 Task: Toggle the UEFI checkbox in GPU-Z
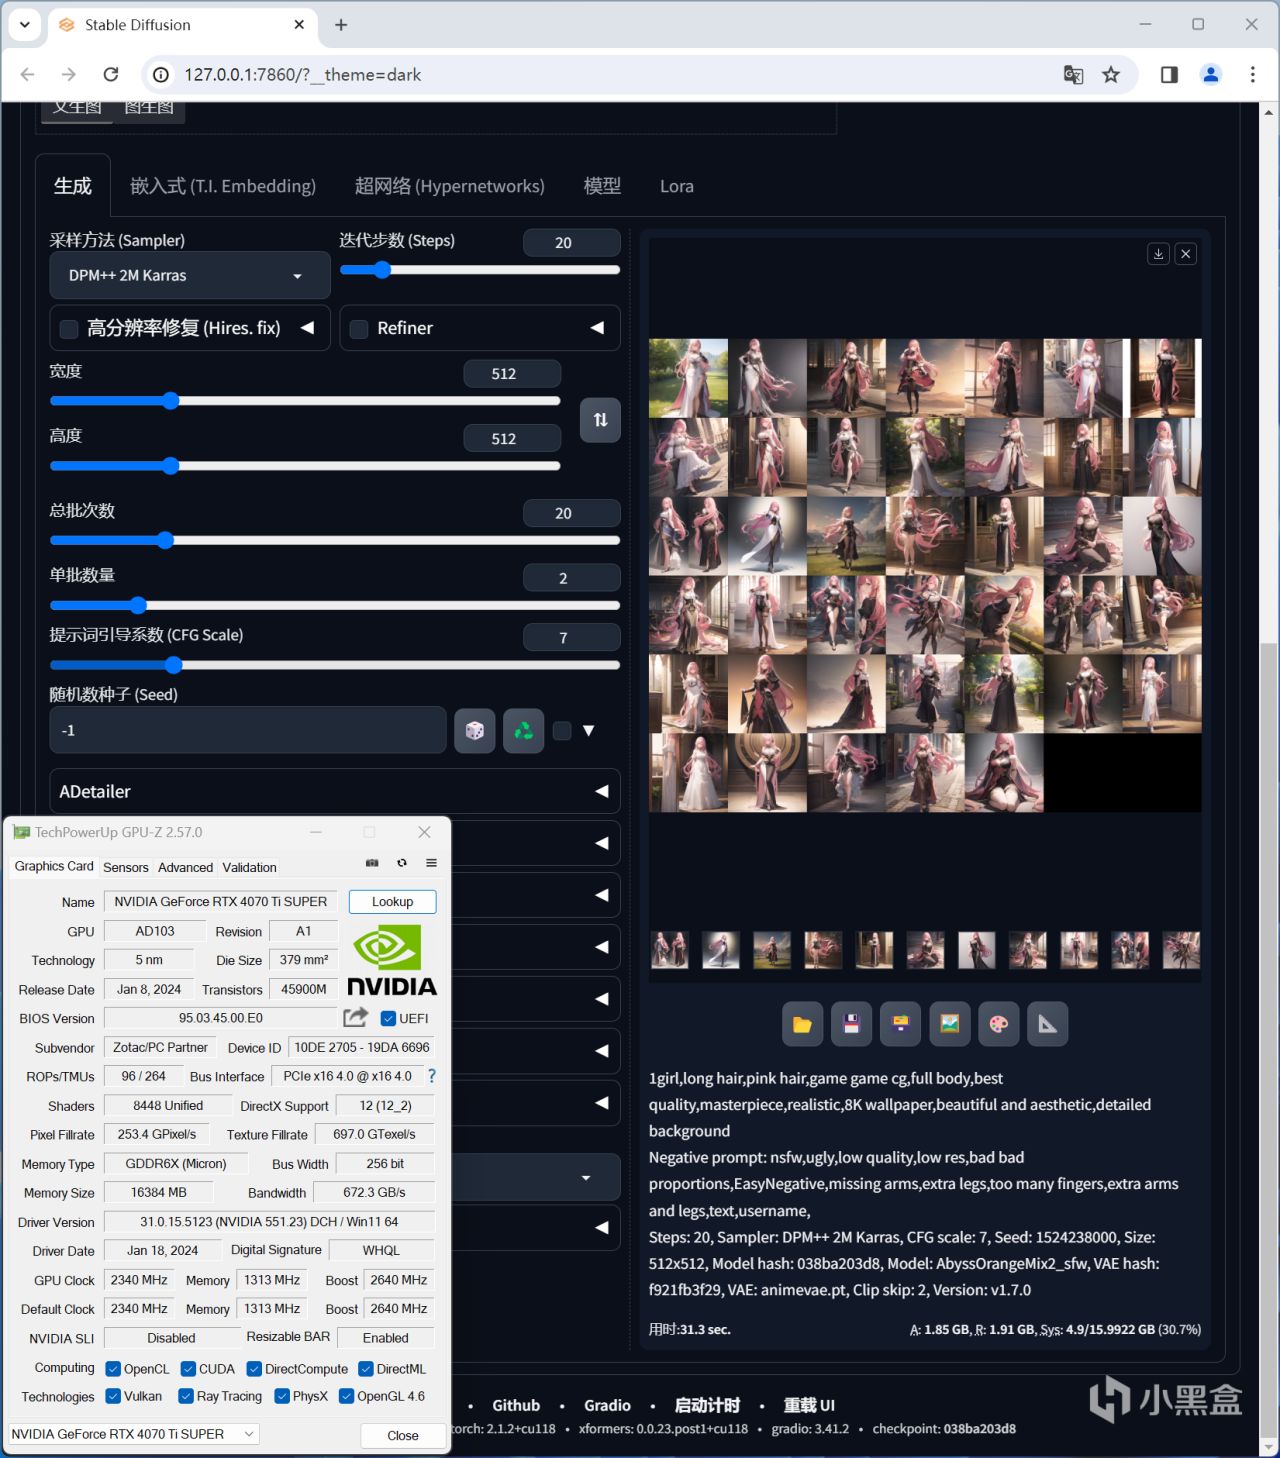[x=388, y=1019]
